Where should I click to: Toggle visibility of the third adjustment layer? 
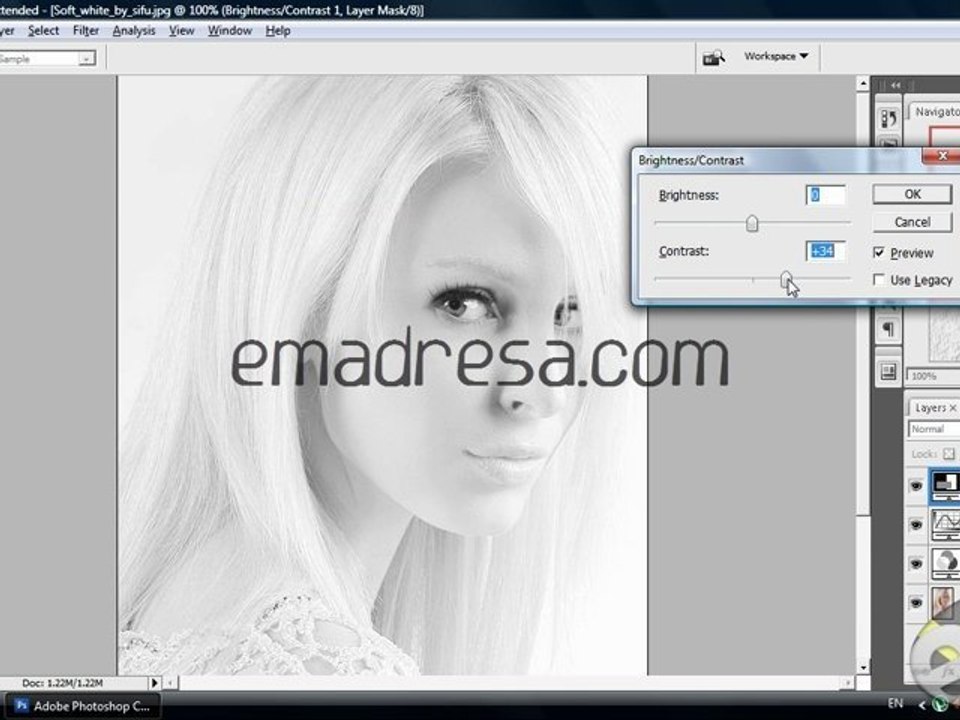(916, 563)
